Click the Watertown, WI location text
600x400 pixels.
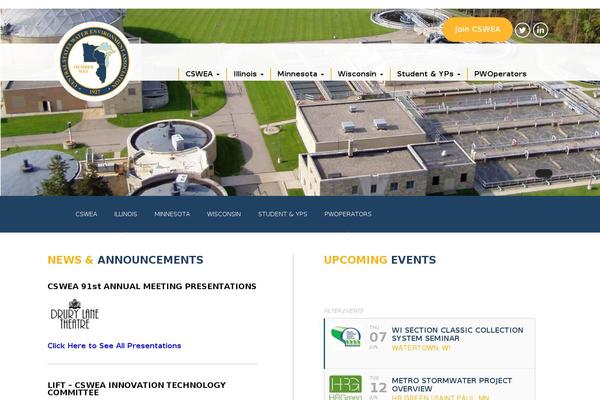tap(421, 348)
